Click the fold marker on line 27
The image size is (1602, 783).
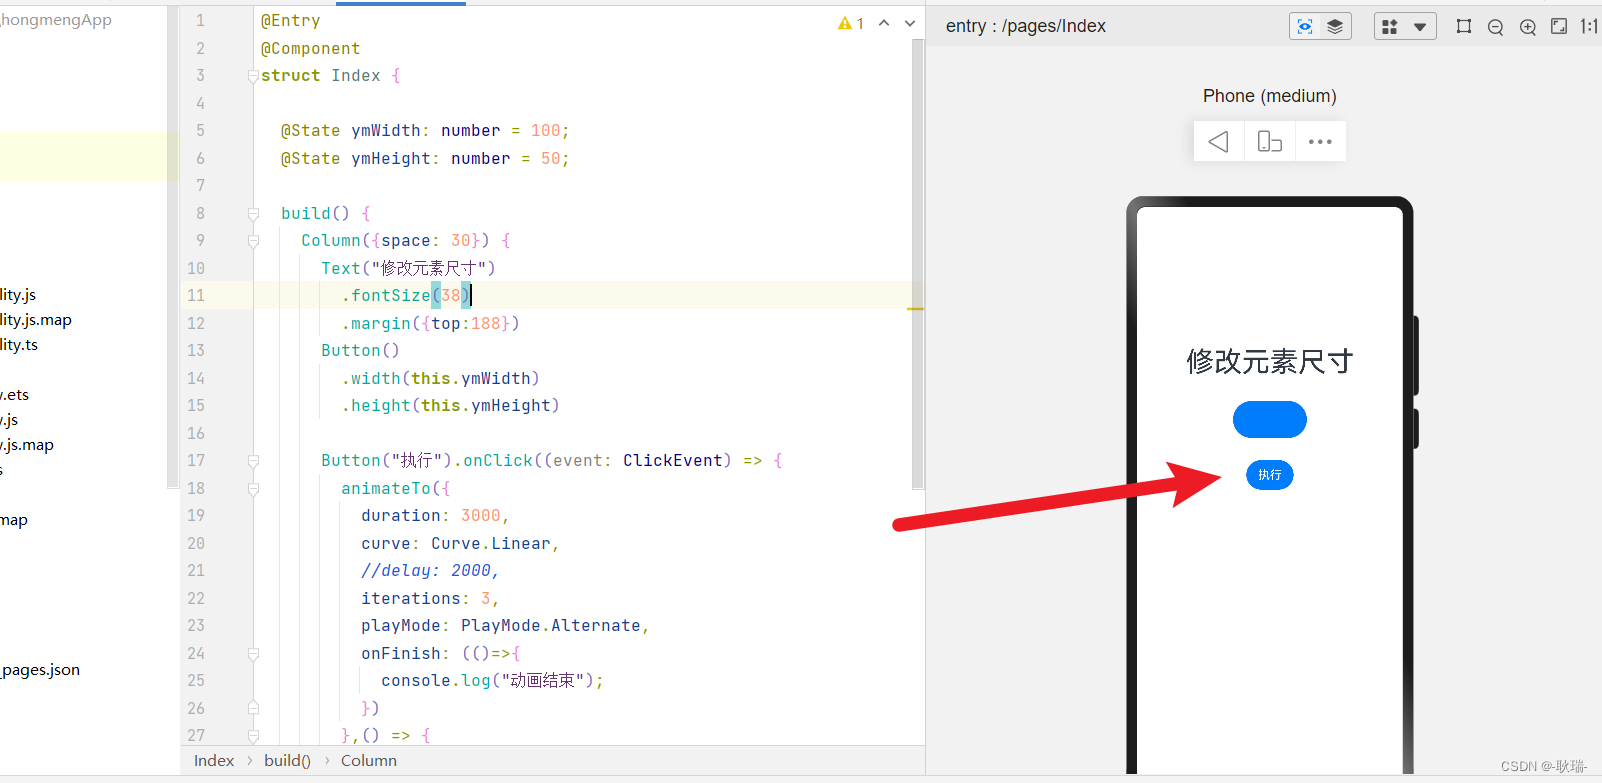[x=253, y=736]
